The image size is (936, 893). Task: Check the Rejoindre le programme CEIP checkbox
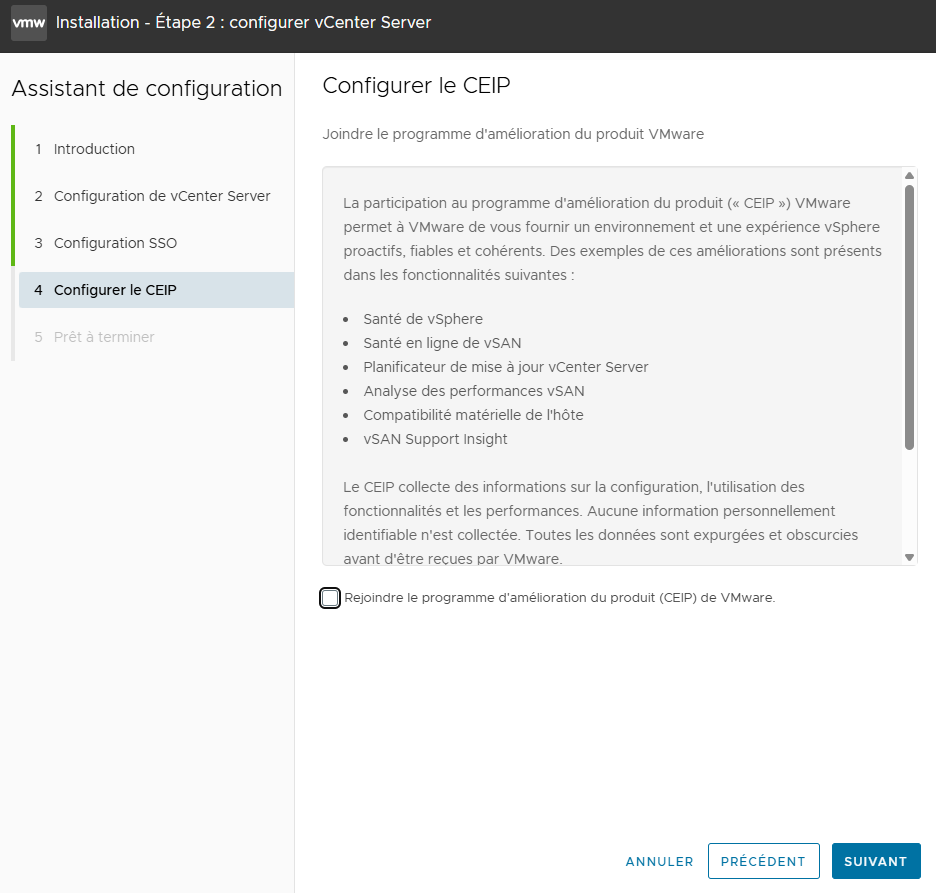(x=330, y=598)
